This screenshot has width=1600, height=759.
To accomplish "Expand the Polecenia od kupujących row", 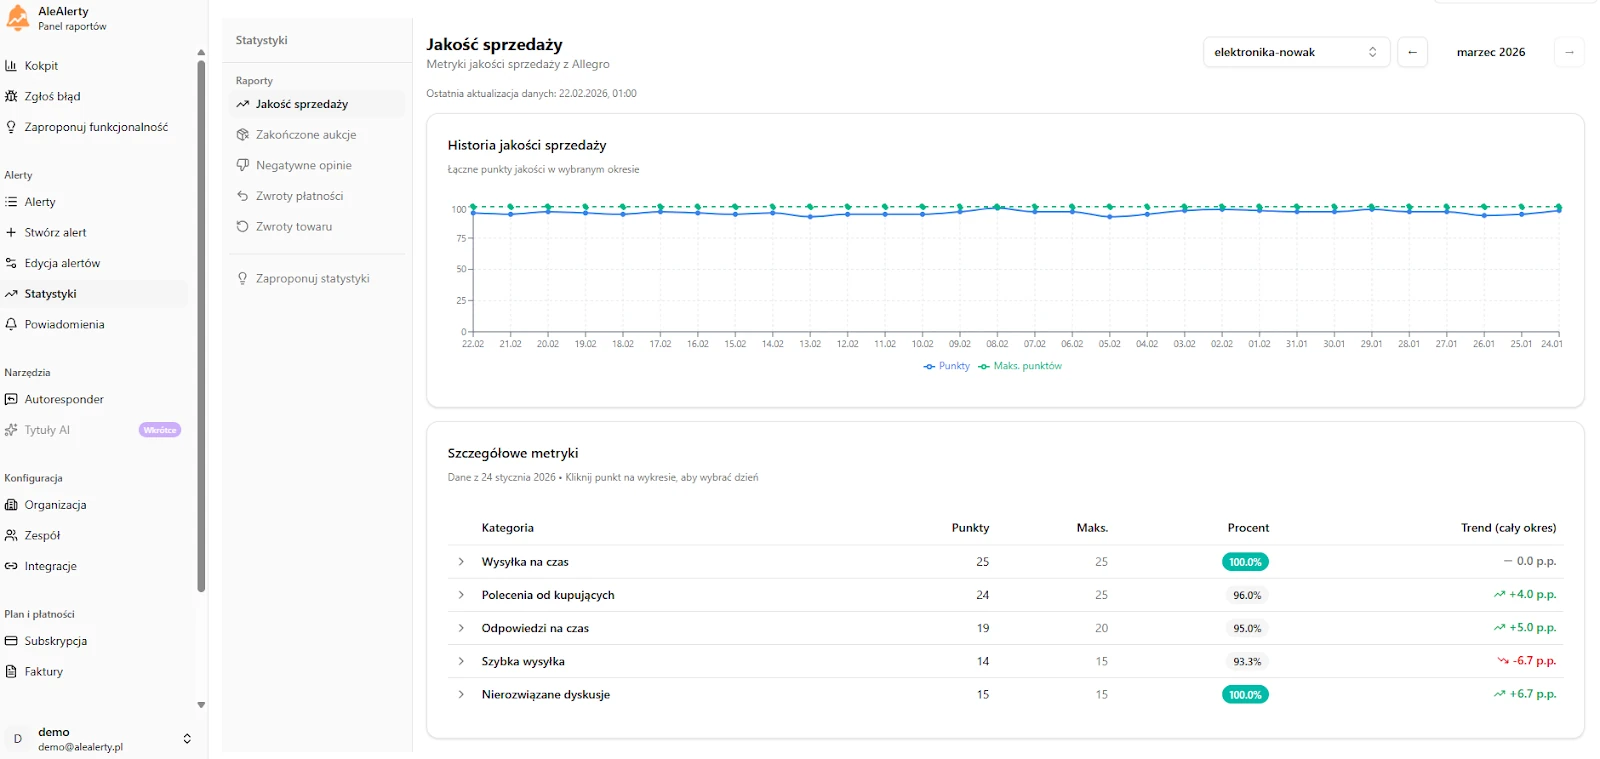I will point(461,595).
